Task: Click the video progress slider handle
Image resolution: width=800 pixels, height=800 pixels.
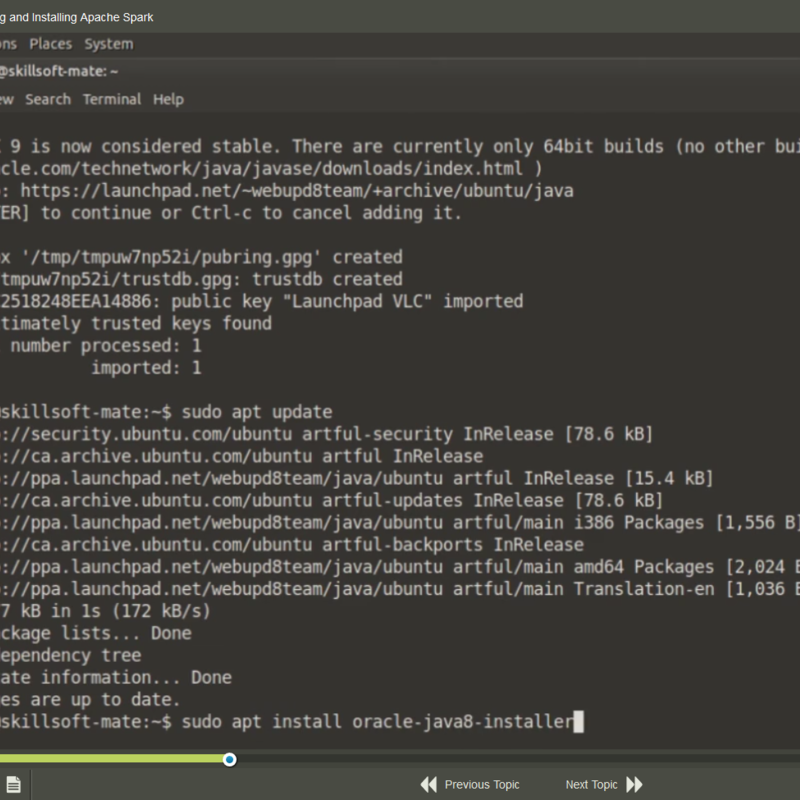Action: click(x=230, y=760)
